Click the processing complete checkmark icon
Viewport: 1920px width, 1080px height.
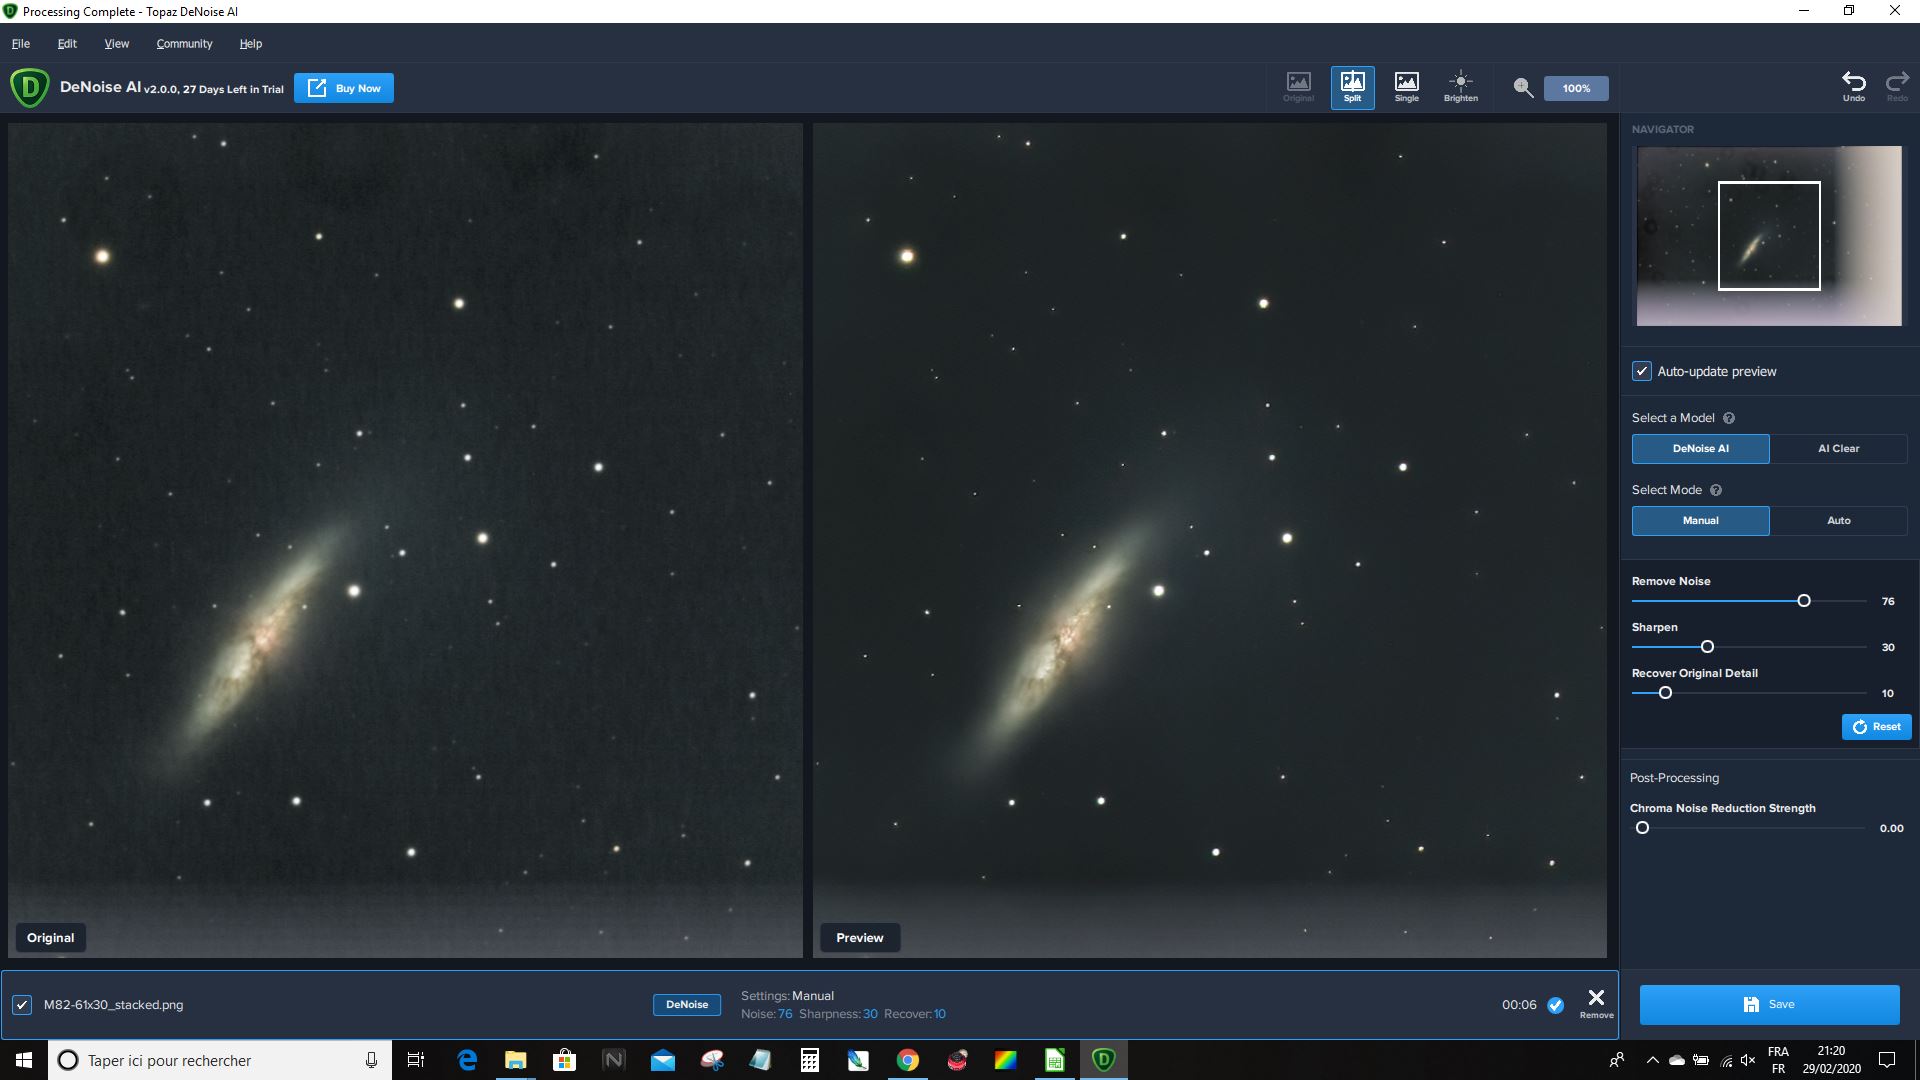1555,1005
